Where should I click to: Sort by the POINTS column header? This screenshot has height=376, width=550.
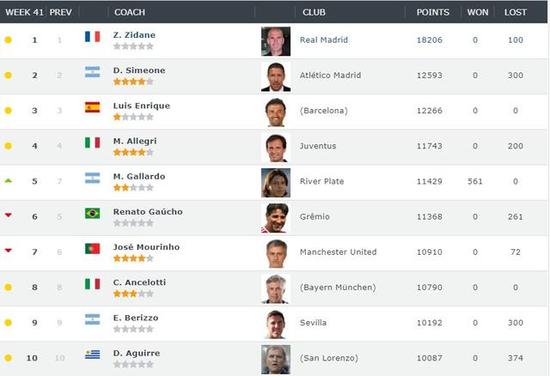pyautogui.click(x=433, y=12)
